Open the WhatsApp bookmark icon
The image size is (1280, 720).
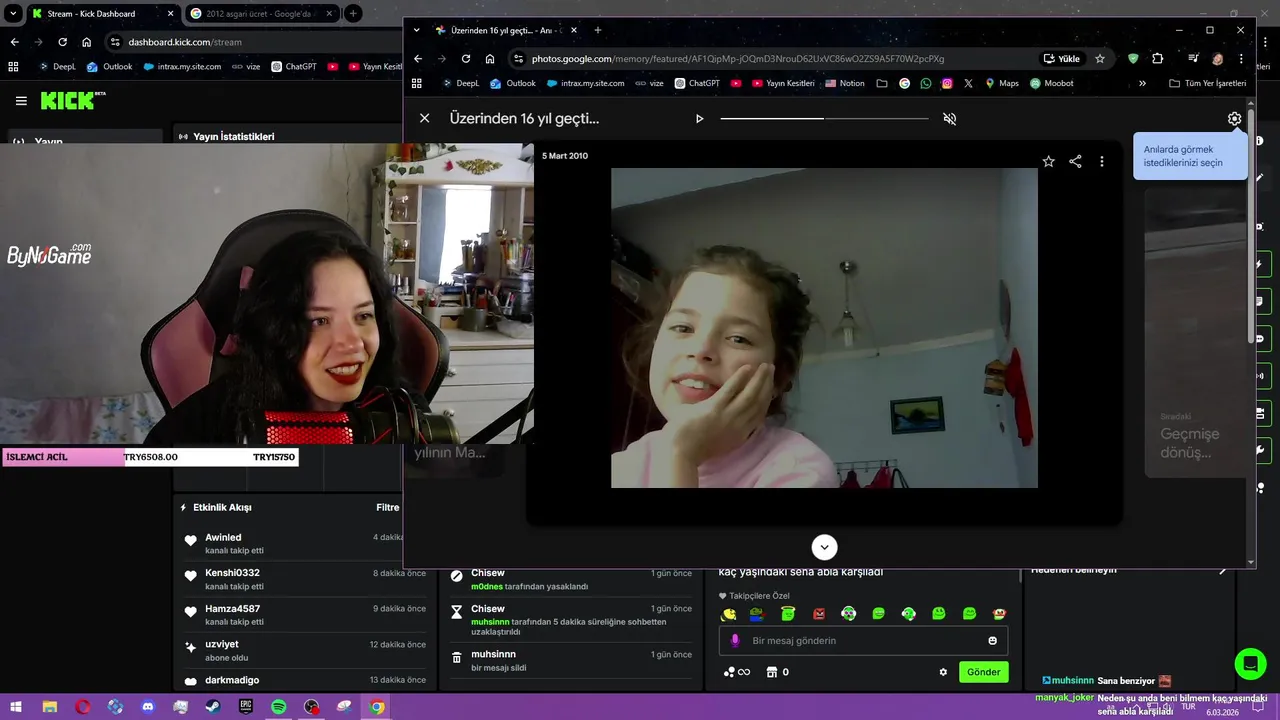click(x=926, y=83)
